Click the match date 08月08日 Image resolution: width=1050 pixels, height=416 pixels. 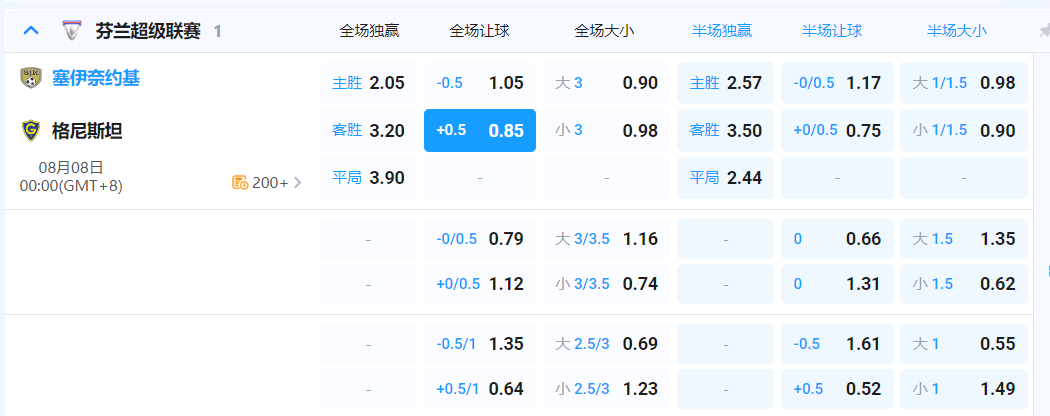pos(71,167)
